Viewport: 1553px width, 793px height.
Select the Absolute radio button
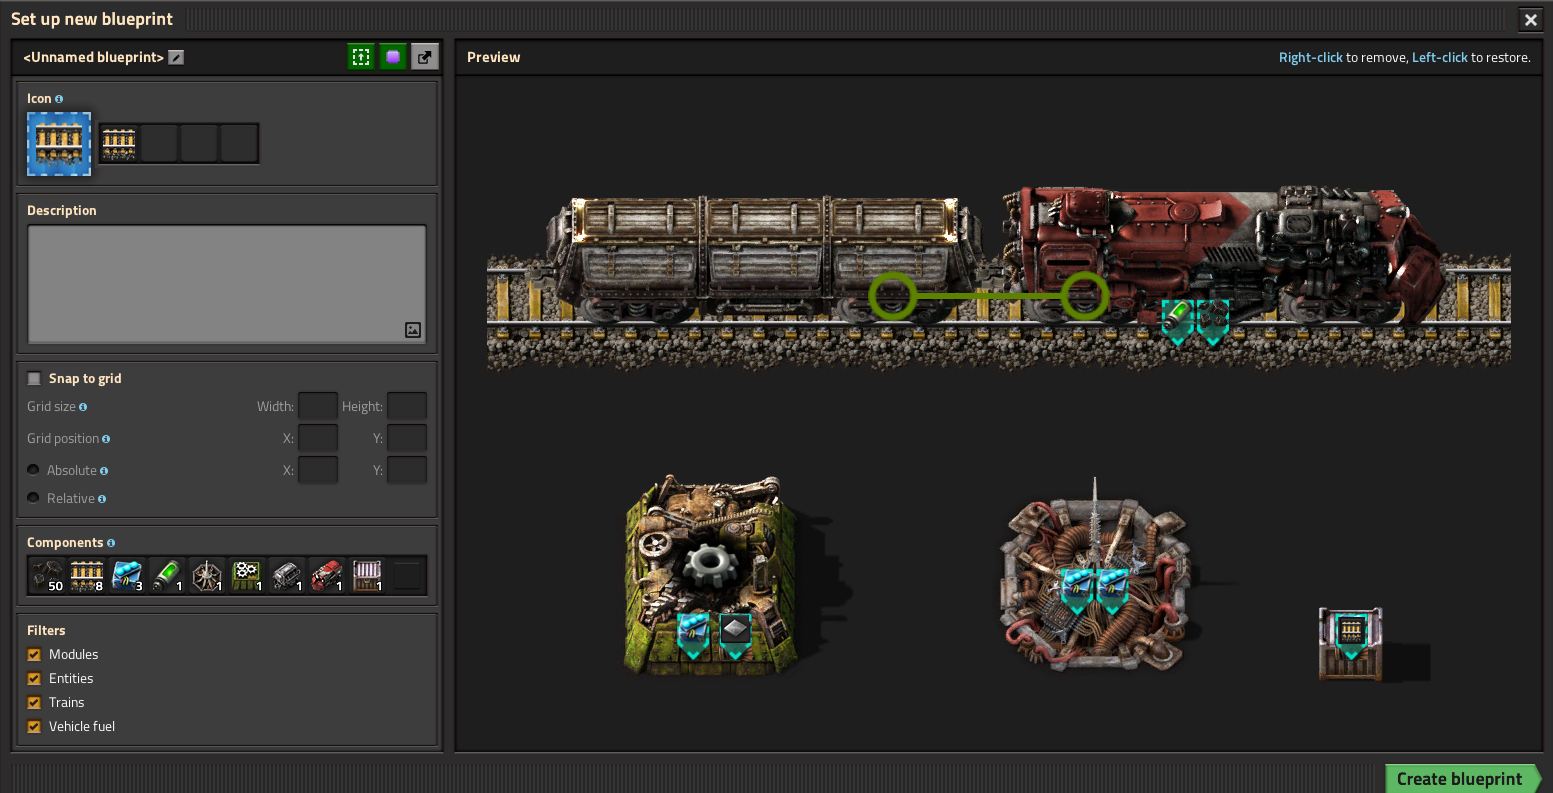pyautogui.click(x=34, y=470)
